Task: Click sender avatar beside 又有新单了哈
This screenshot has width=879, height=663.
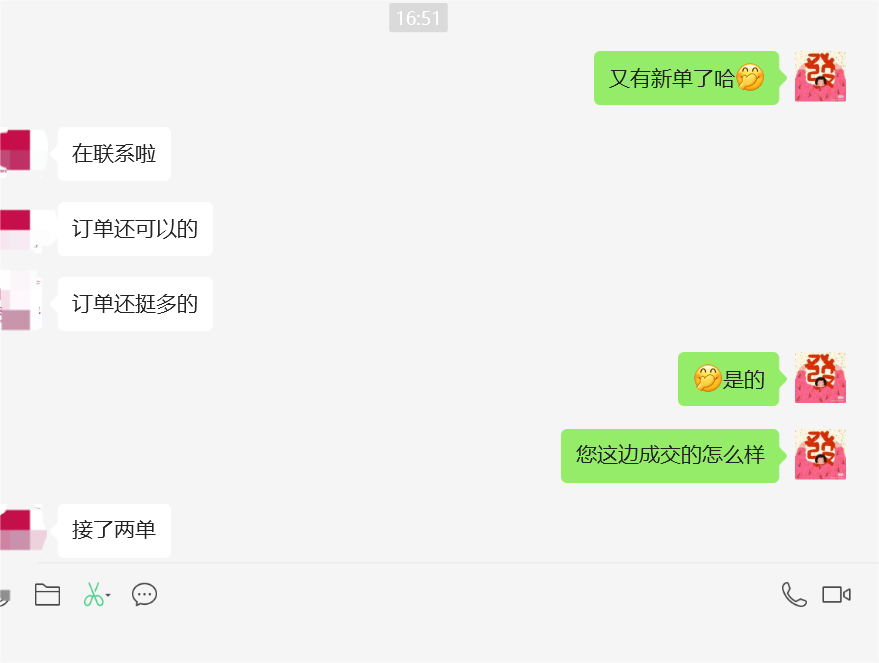Action: point(820,77)
